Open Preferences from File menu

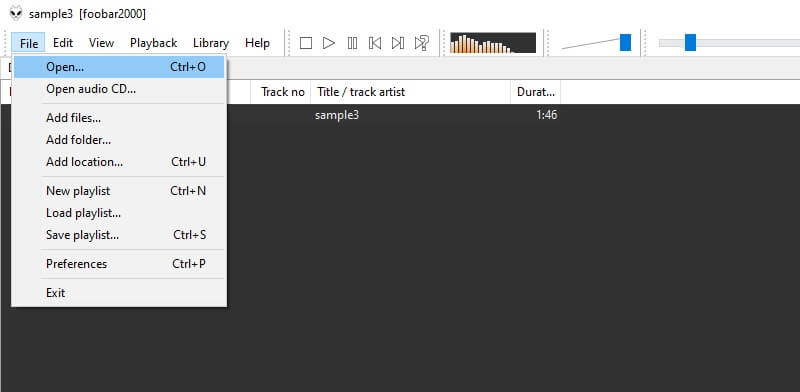[x=119, y=264]
